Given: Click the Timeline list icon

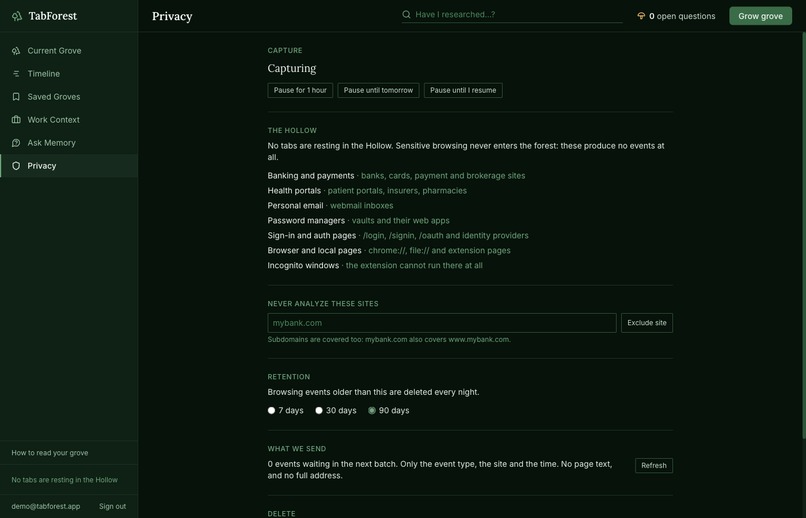Looking at the screenshot, I should (16, 73).
